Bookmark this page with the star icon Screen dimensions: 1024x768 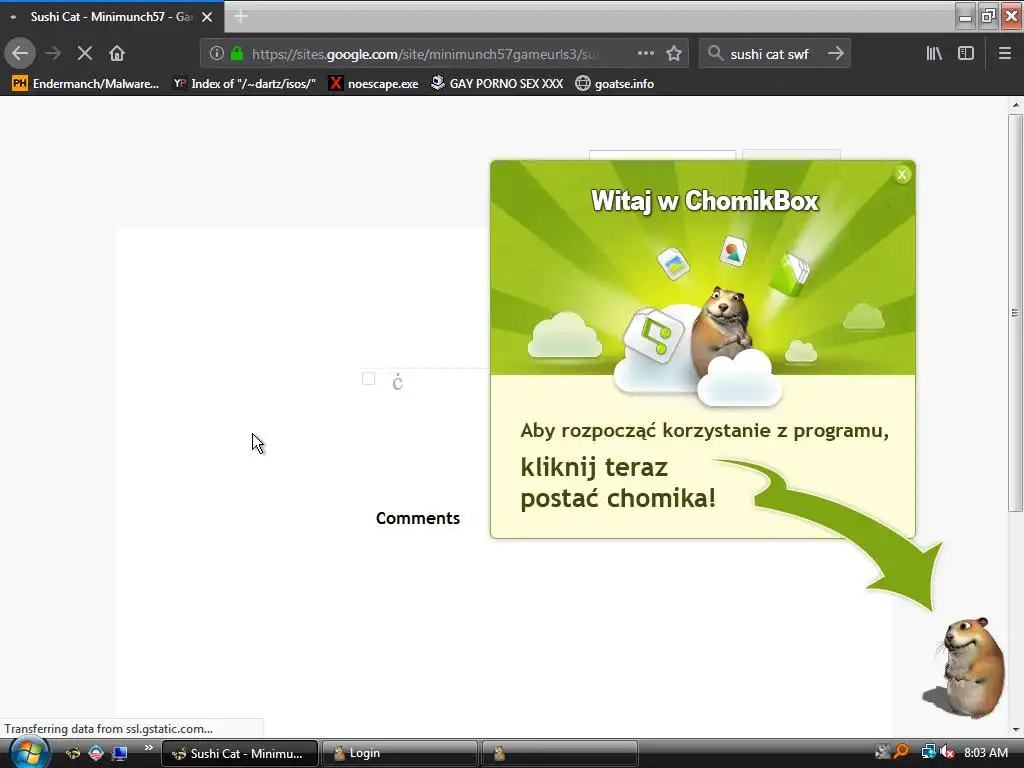click(x=674, y=54)
